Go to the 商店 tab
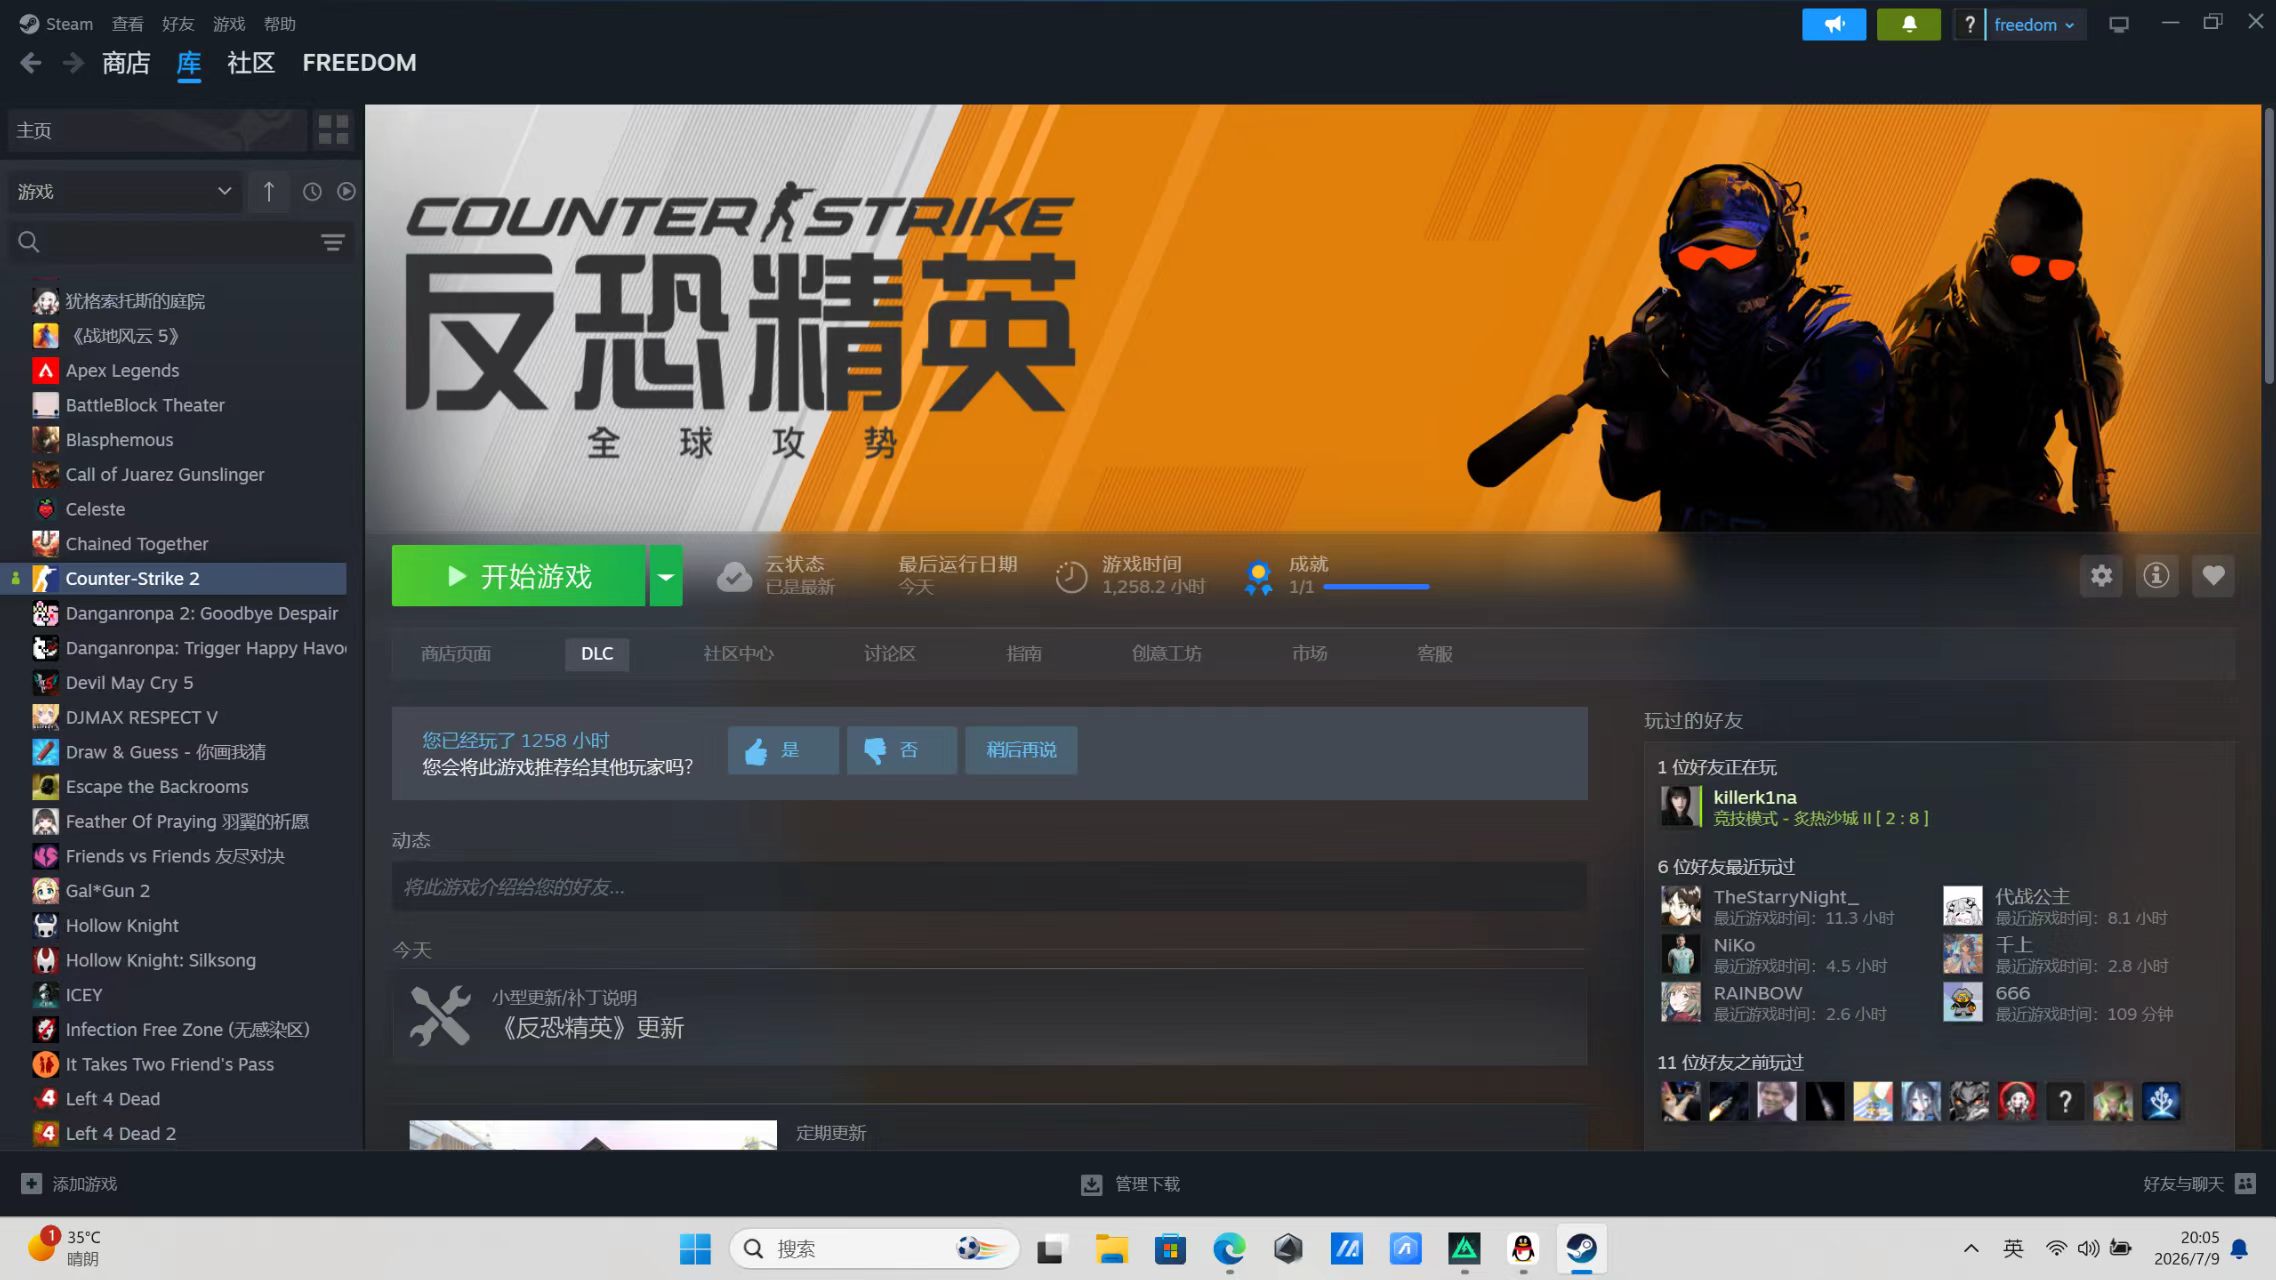The image size is (2276, 1280). [x=126, y=63]
